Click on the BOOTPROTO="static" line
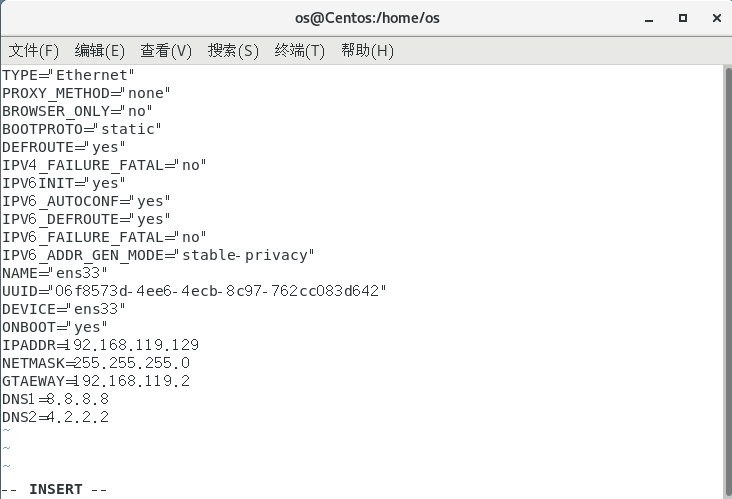Image resolution: width=732 pixels, height=499 pixels. click(x=82, y=129)
